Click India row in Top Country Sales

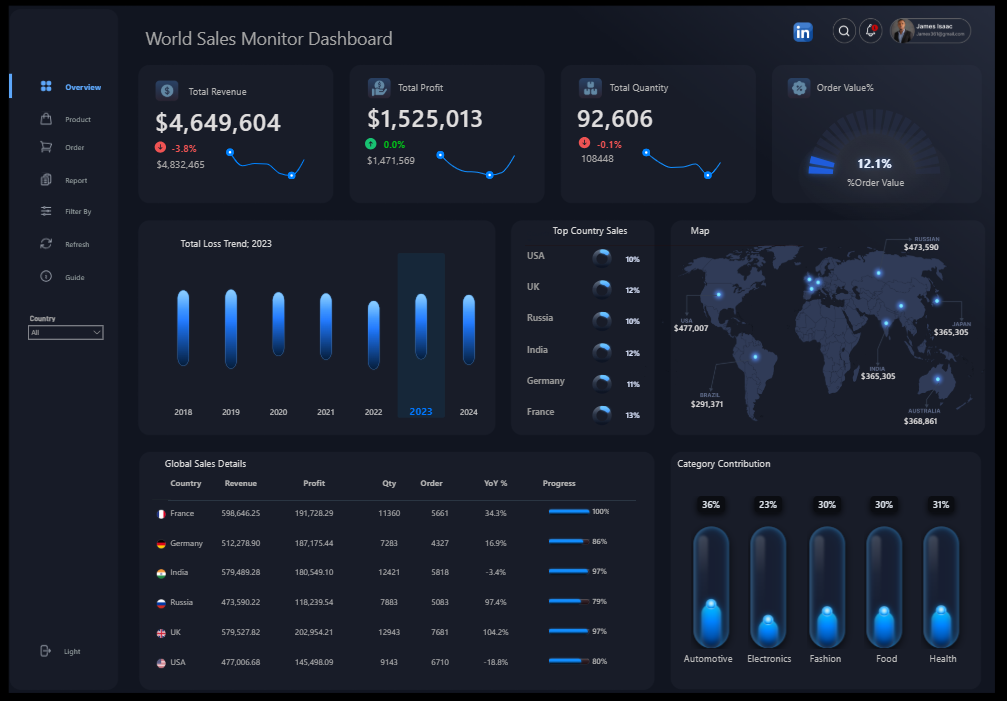click(583, 351)
